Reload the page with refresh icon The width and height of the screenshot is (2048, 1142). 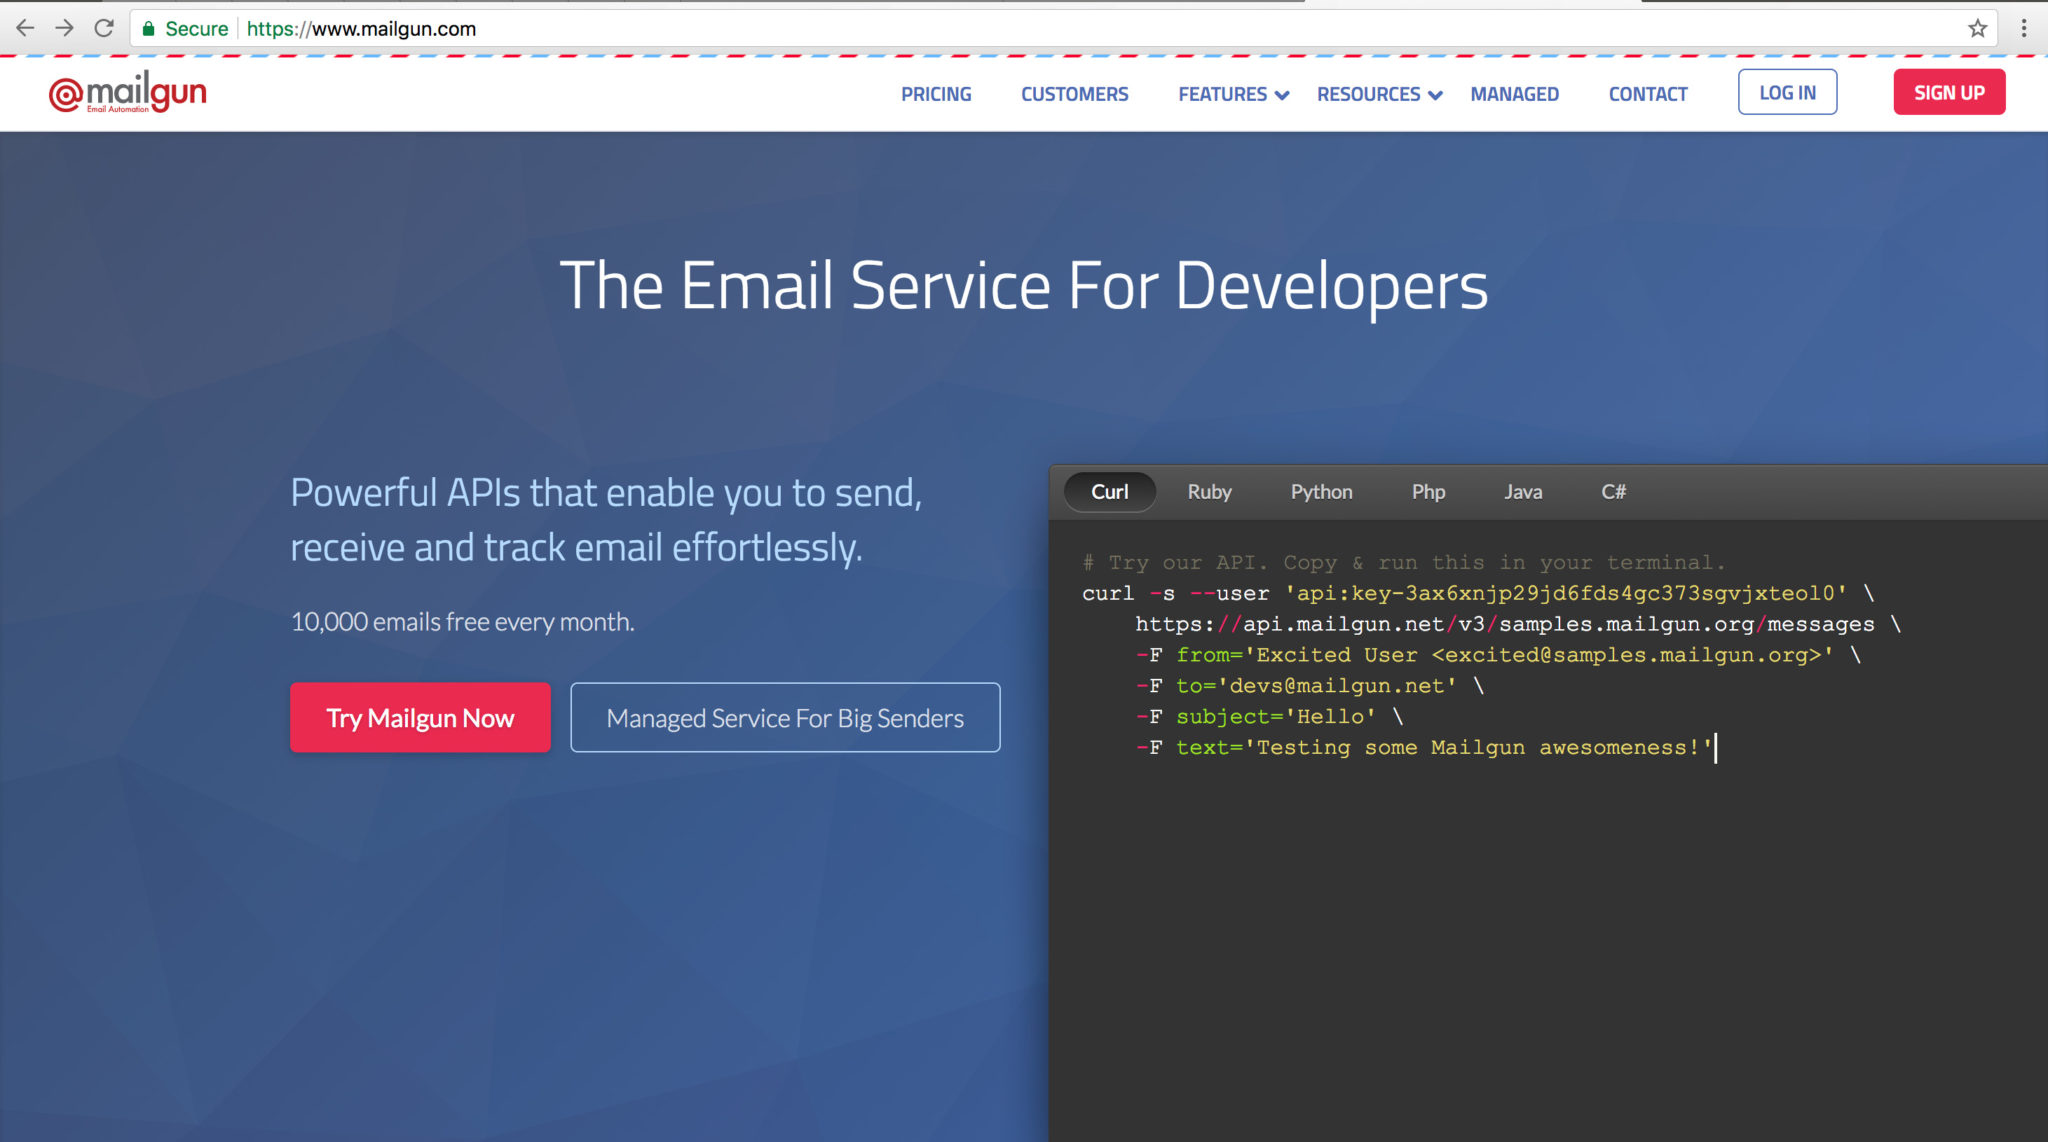point(104,28)
